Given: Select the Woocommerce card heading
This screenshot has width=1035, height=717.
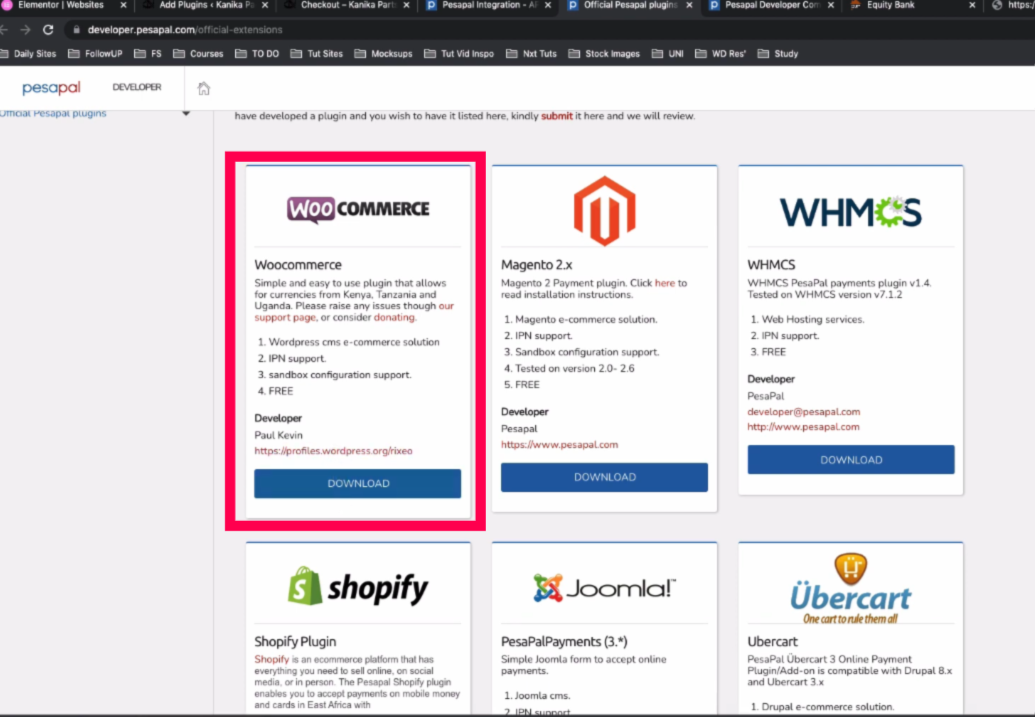Looking at the screenshot, I should [298, 265].
